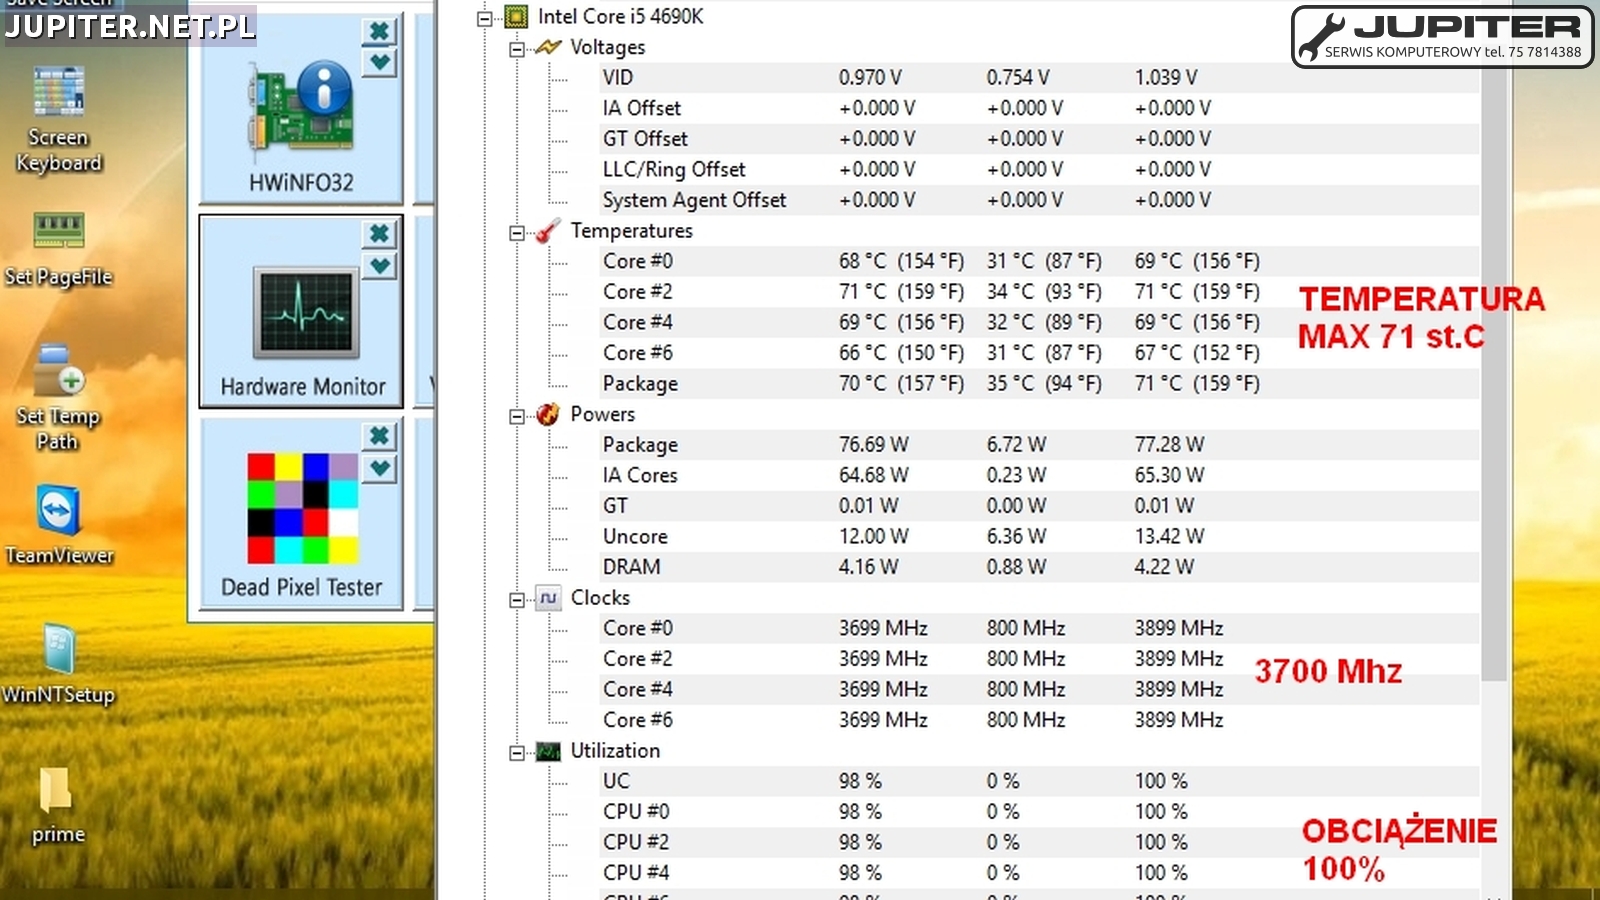Select the System Agent Offset row
Image resolution: width=1600 pixels, height=900 pixels.
point(1039,200)
